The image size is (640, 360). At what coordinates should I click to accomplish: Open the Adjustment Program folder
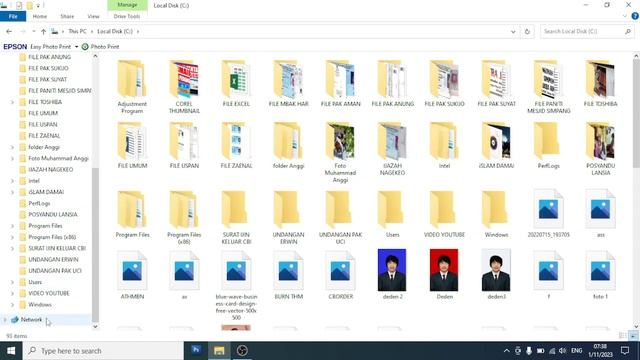(x=132, y=87)
